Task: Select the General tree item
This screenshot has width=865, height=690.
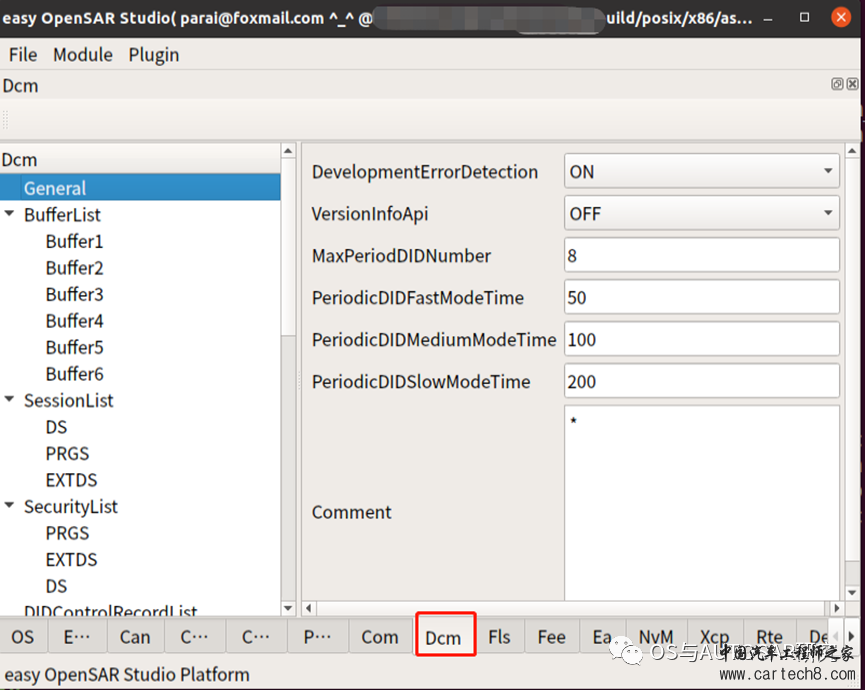Action: [140, 188]
